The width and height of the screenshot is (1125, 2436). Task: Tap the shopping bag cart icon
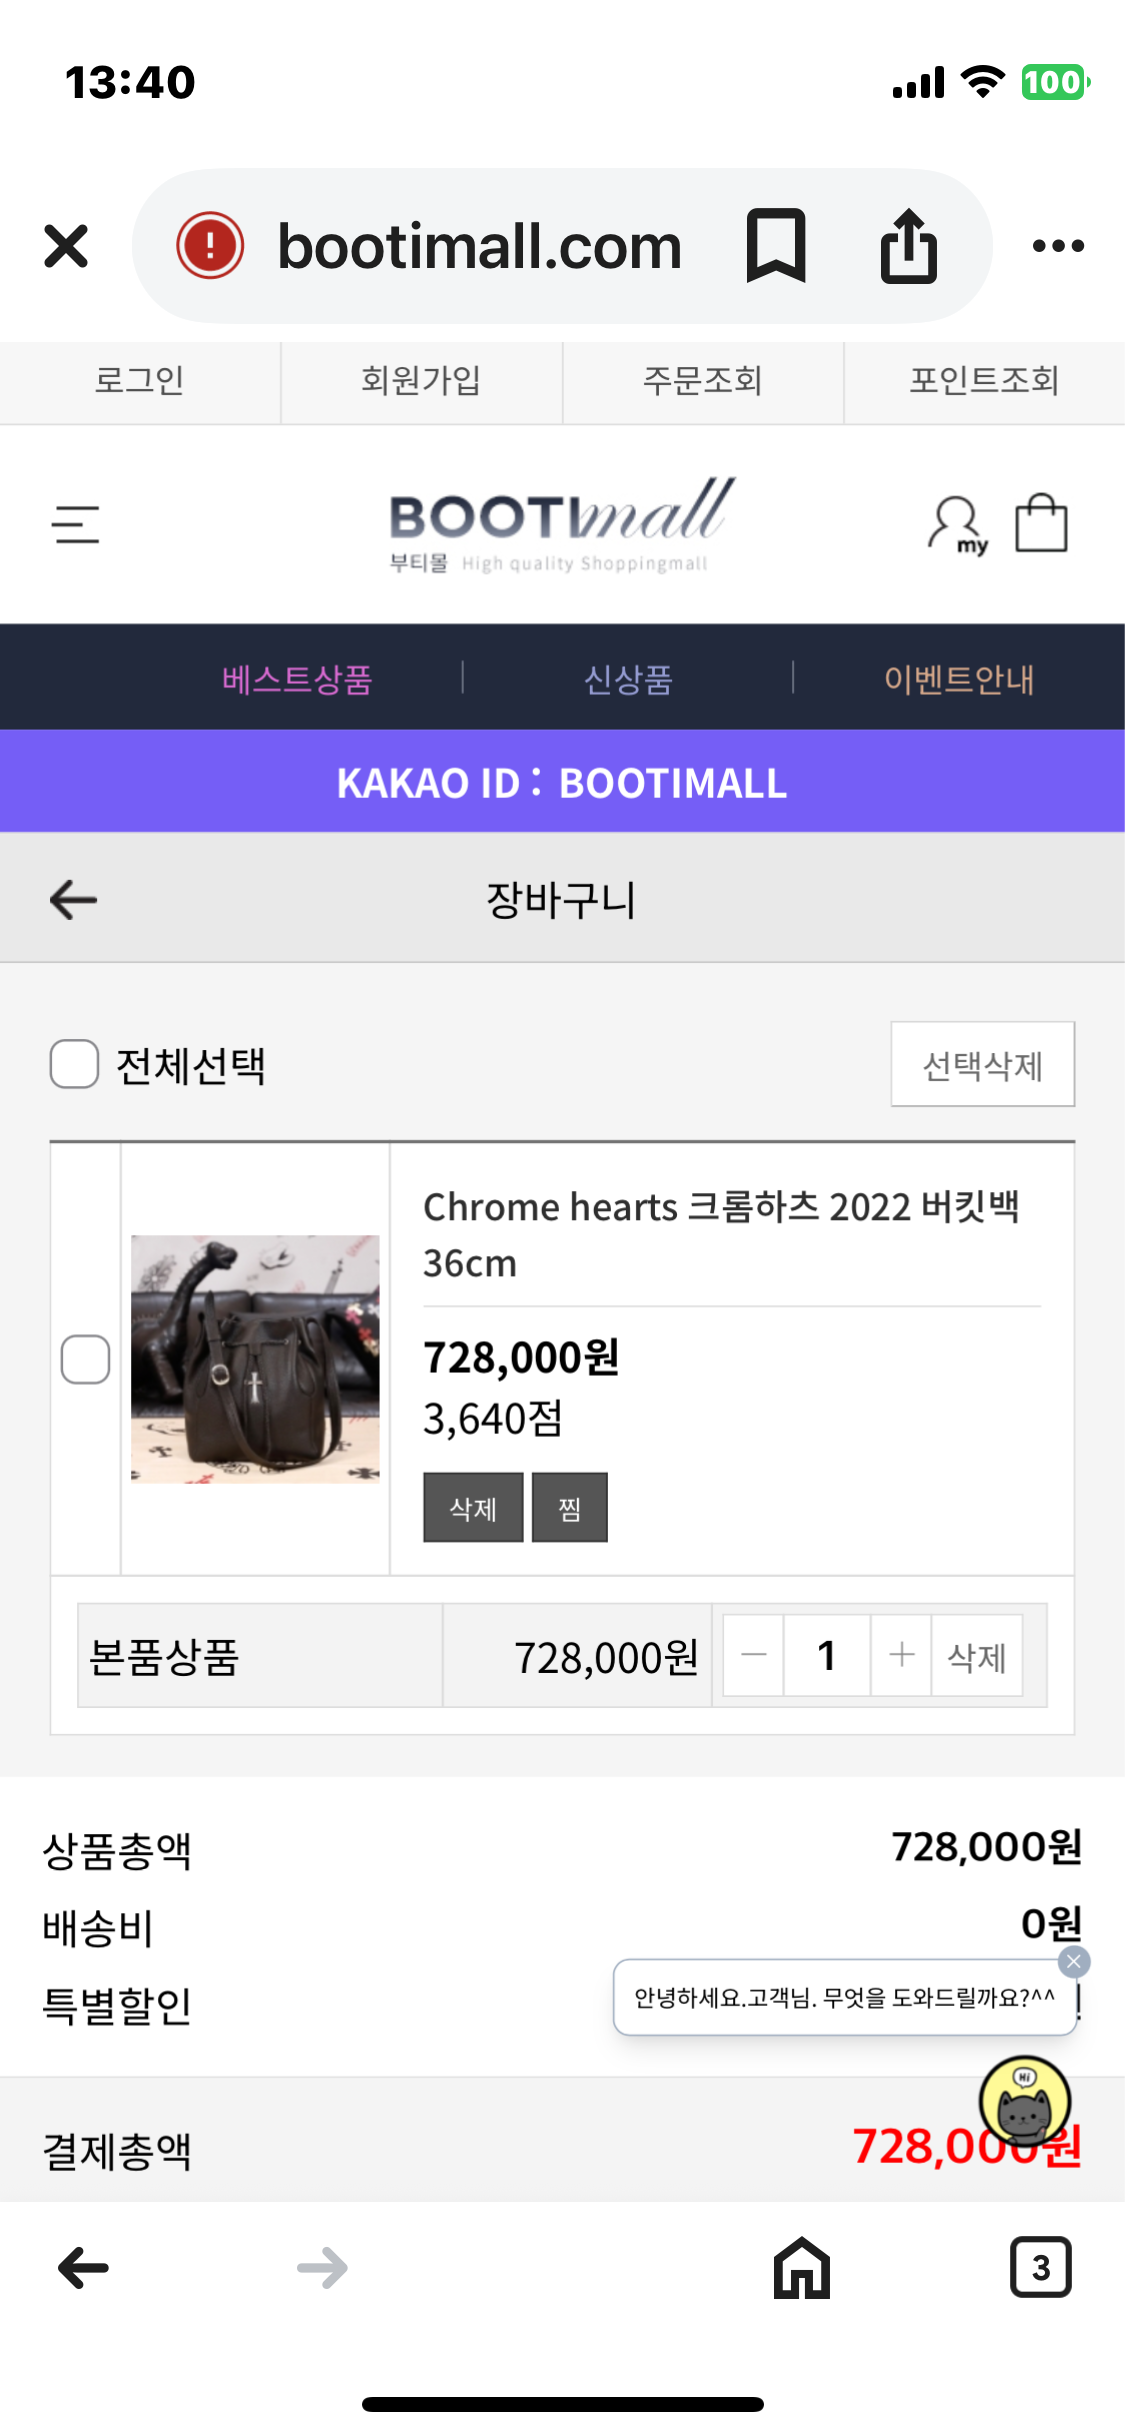tap(1041, 523)
